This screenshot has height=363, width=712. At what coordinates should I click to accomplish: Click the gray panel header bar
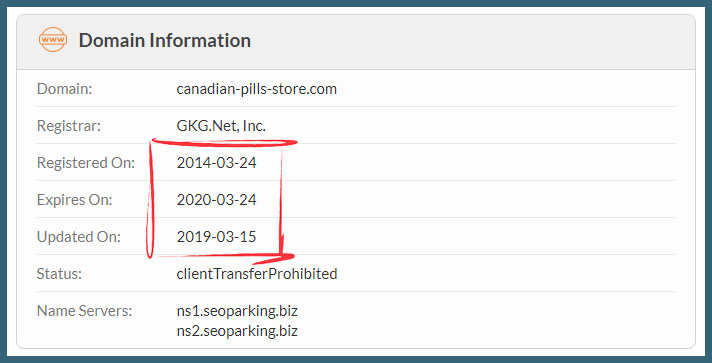[356, 42]
